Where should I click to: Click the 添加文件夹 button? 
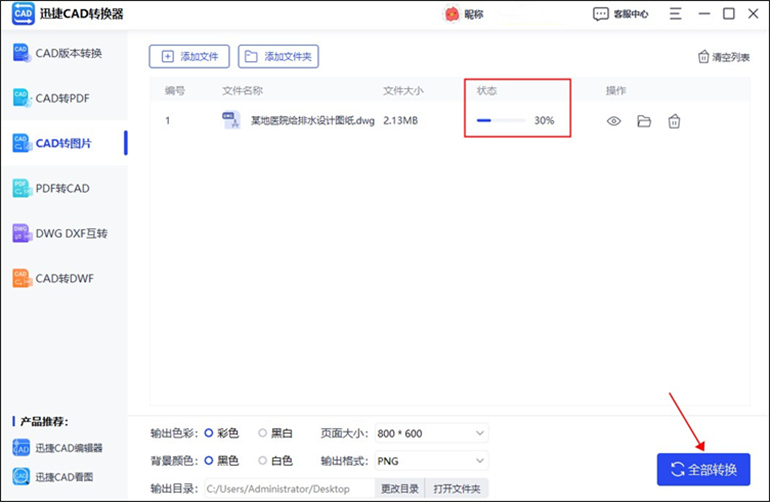278,56
